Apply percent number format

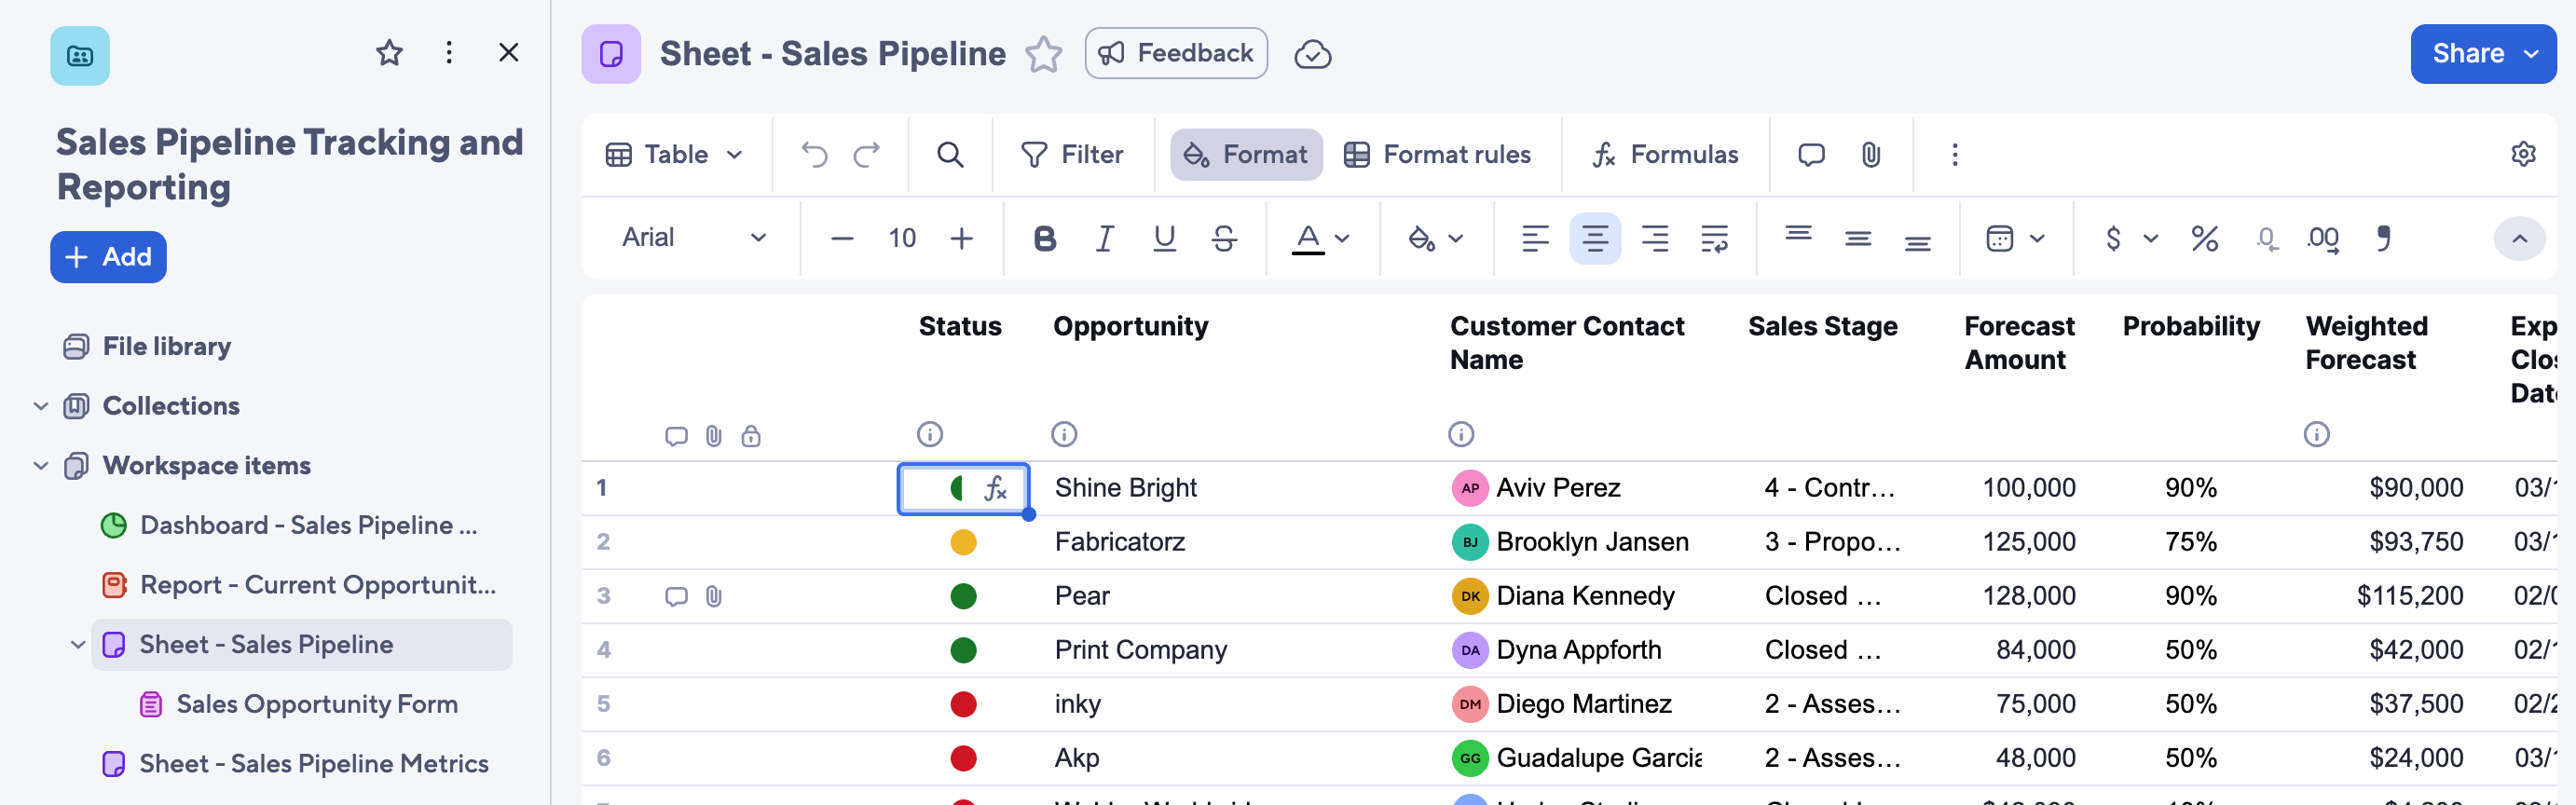click(x=2204, y=238)
